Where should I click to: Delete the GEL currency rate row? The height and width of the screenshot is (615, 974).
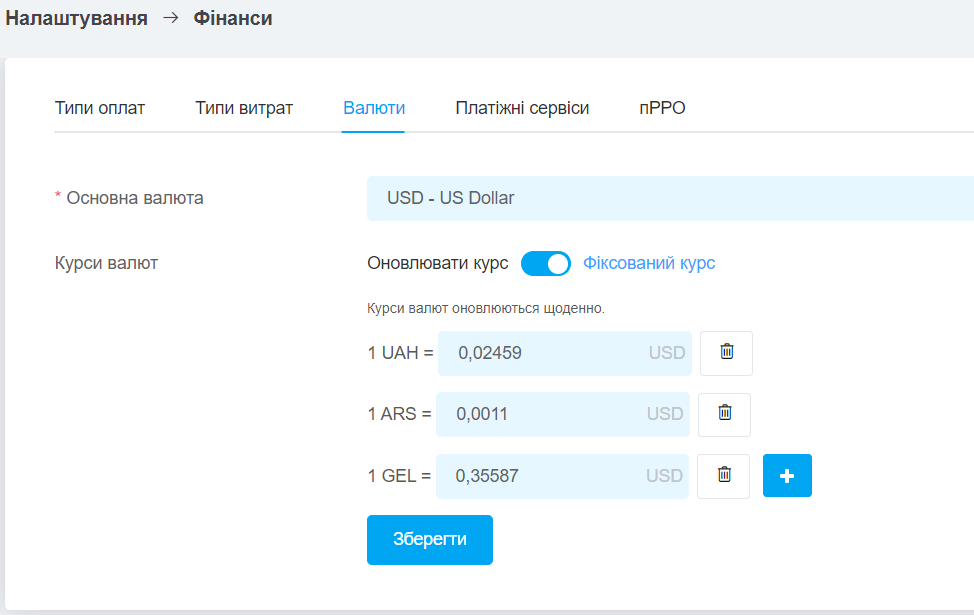point(724,476)
